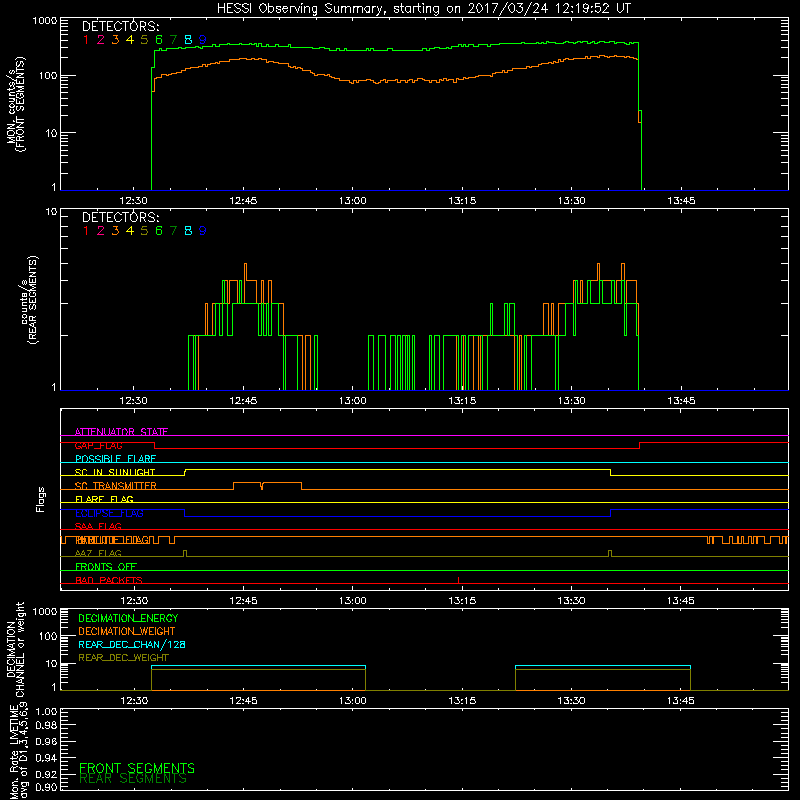Click the FLARE FLAG label
Viewport: 800px width, 800px height.
[x=104, y=499]
